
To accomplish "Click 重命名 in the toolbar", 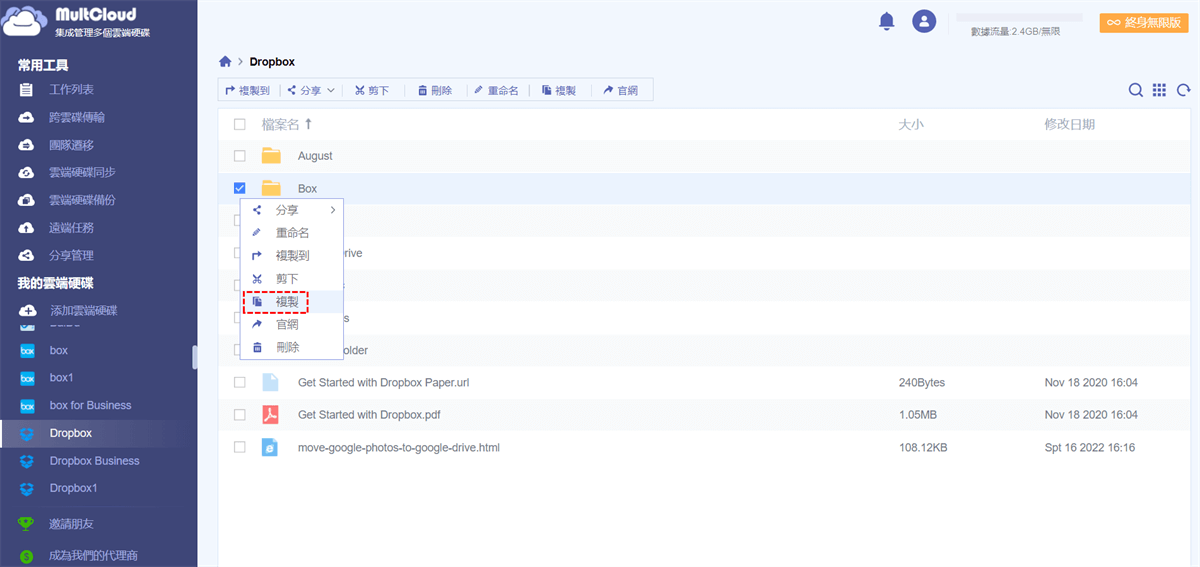I will (496, 90).
